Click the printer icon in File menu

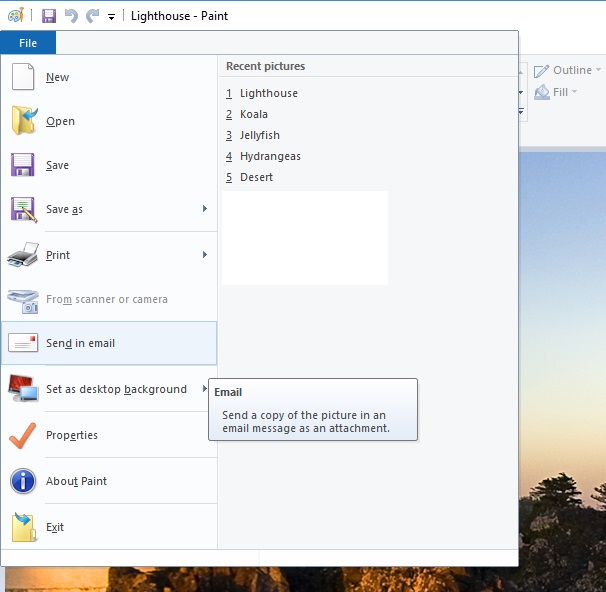[x=23, y=255]
